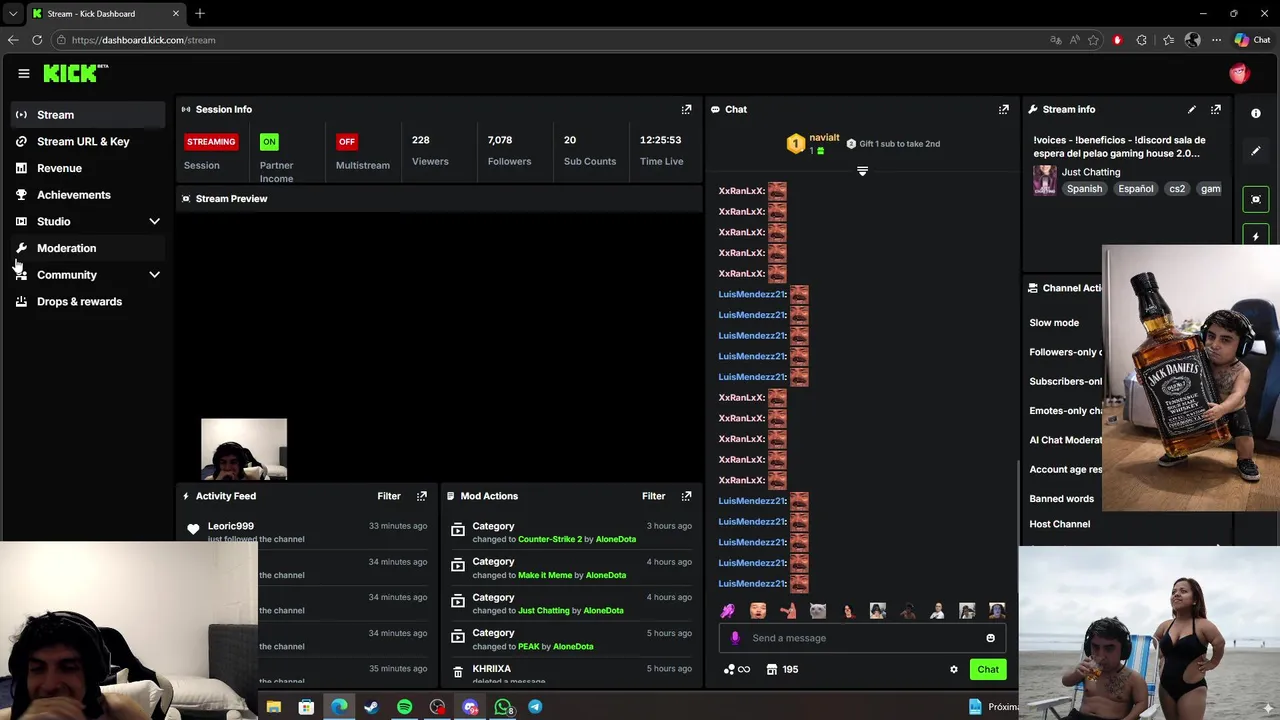Pop out the Chat panel
Image resolution: width=1280 pixels, height=720 pixels.
[x=1003, y=109]
